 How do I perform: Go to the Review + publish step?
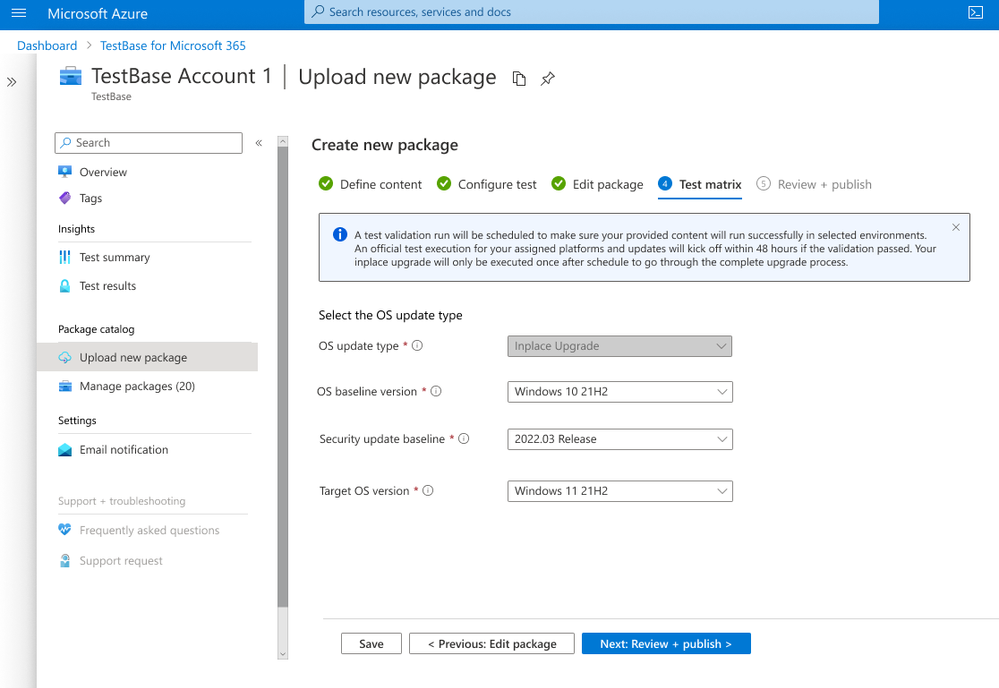[814, 184]
